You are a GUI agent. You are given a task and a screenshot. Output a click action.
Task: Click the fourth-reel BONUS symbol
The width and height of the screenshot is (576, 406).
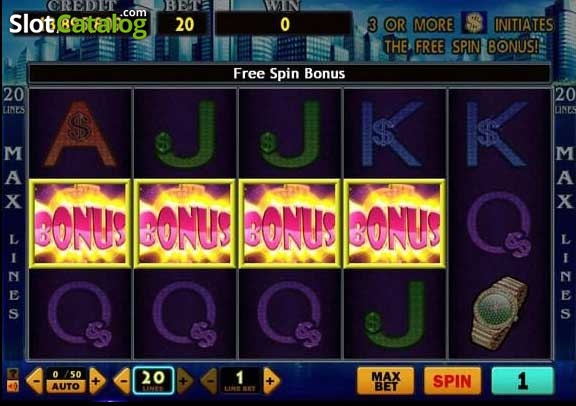(394, 223)
